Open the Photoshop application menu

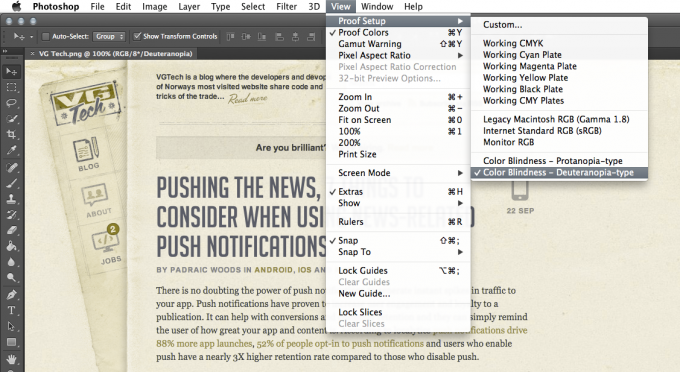[x=56, y=7]
